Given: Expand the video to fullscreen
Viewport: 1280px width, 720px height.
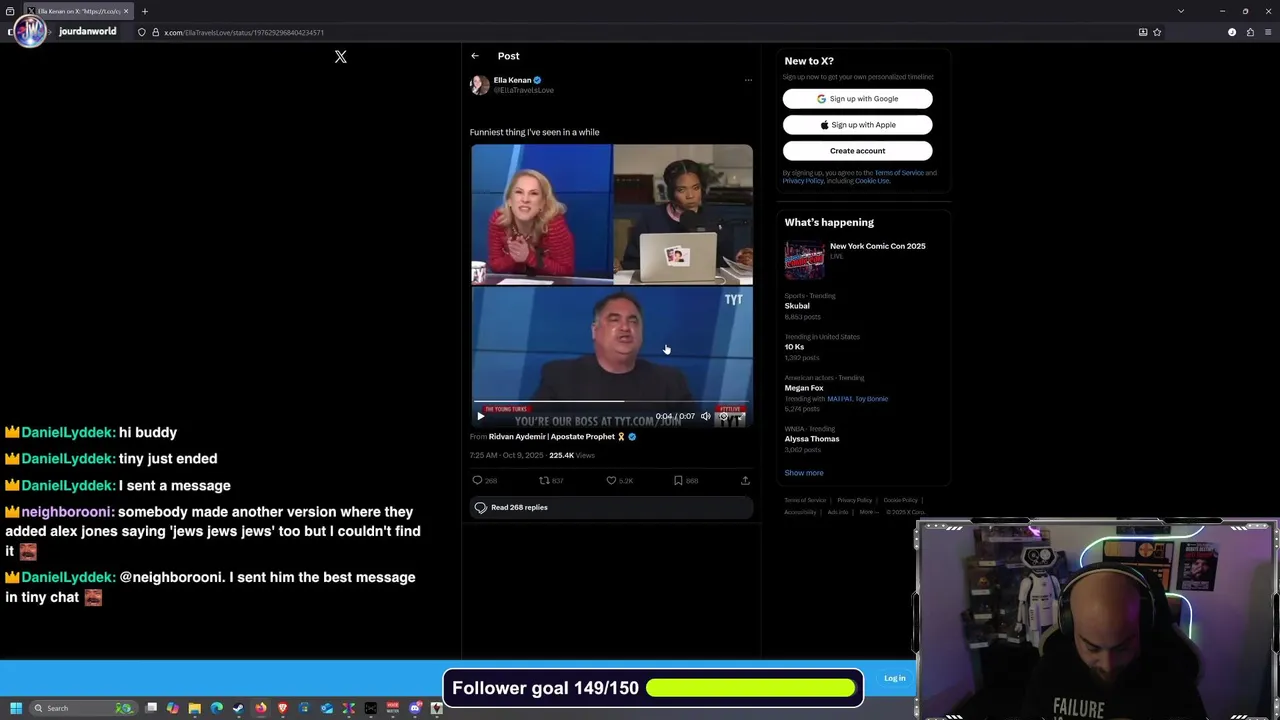Looking at the screenshot, I should pyautogui.click(x=741, y=417).
